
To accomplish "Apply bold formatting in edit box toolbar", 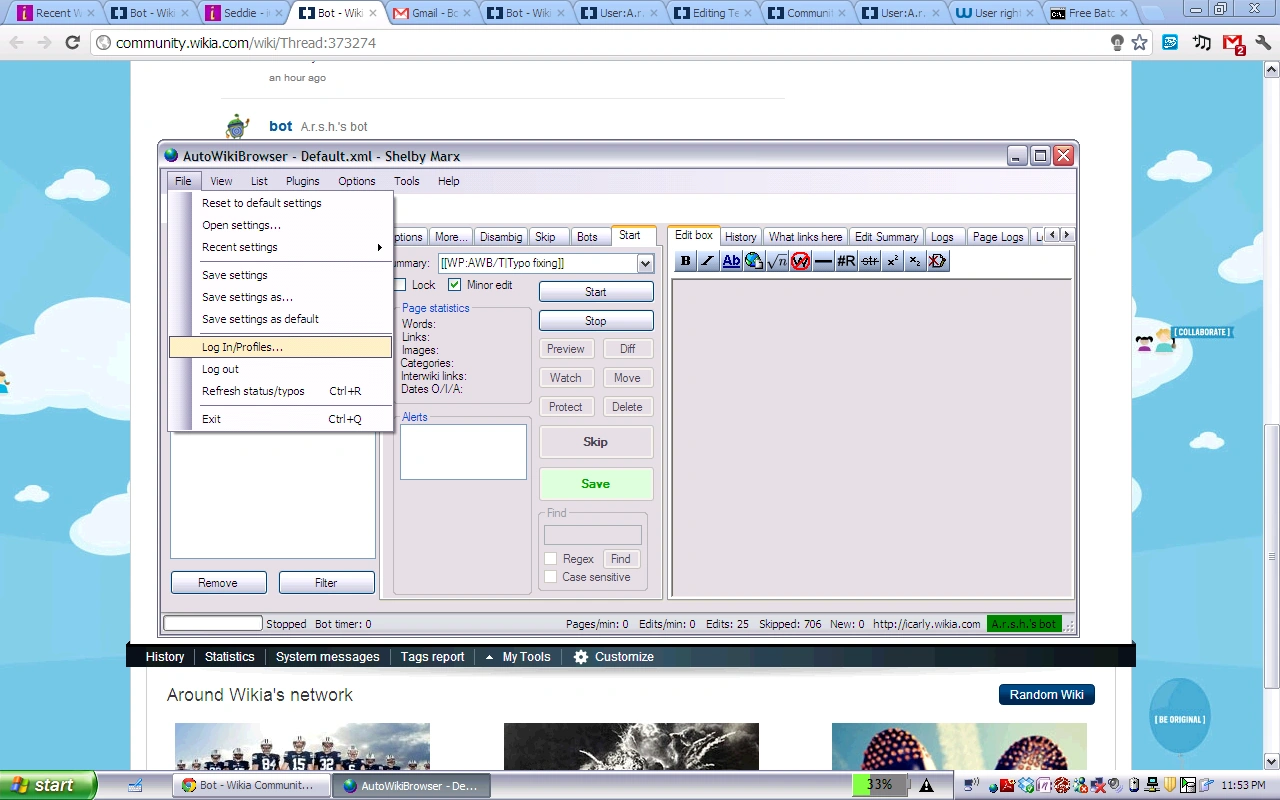I will 685,261.
